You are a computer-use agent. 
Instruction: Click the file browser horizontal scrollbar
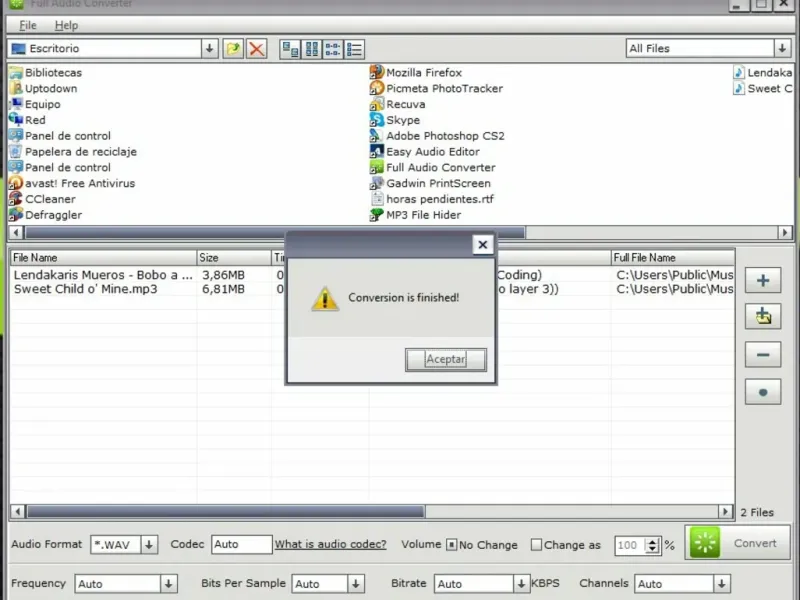coord(275,233)
